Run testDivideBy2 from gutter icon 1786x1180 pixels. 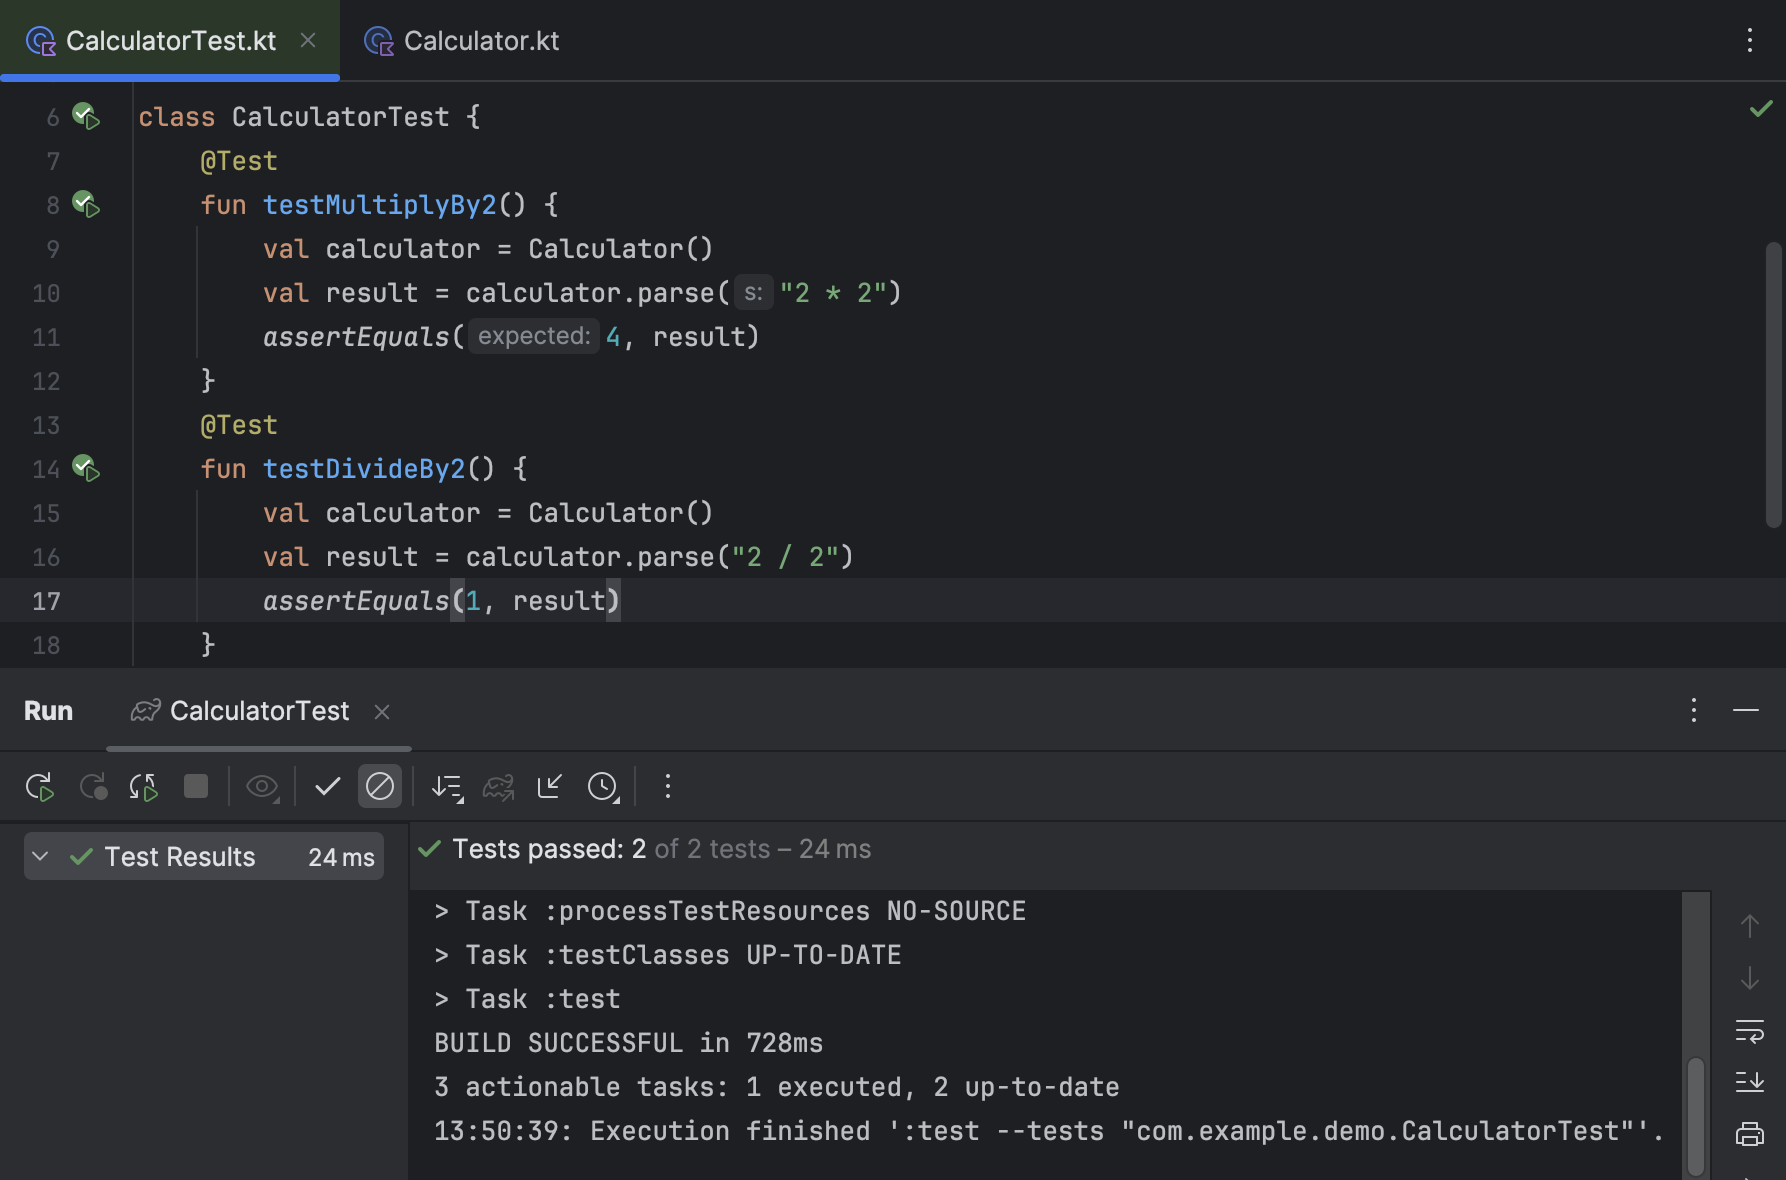pyautogui.click(x=87, y=469)
